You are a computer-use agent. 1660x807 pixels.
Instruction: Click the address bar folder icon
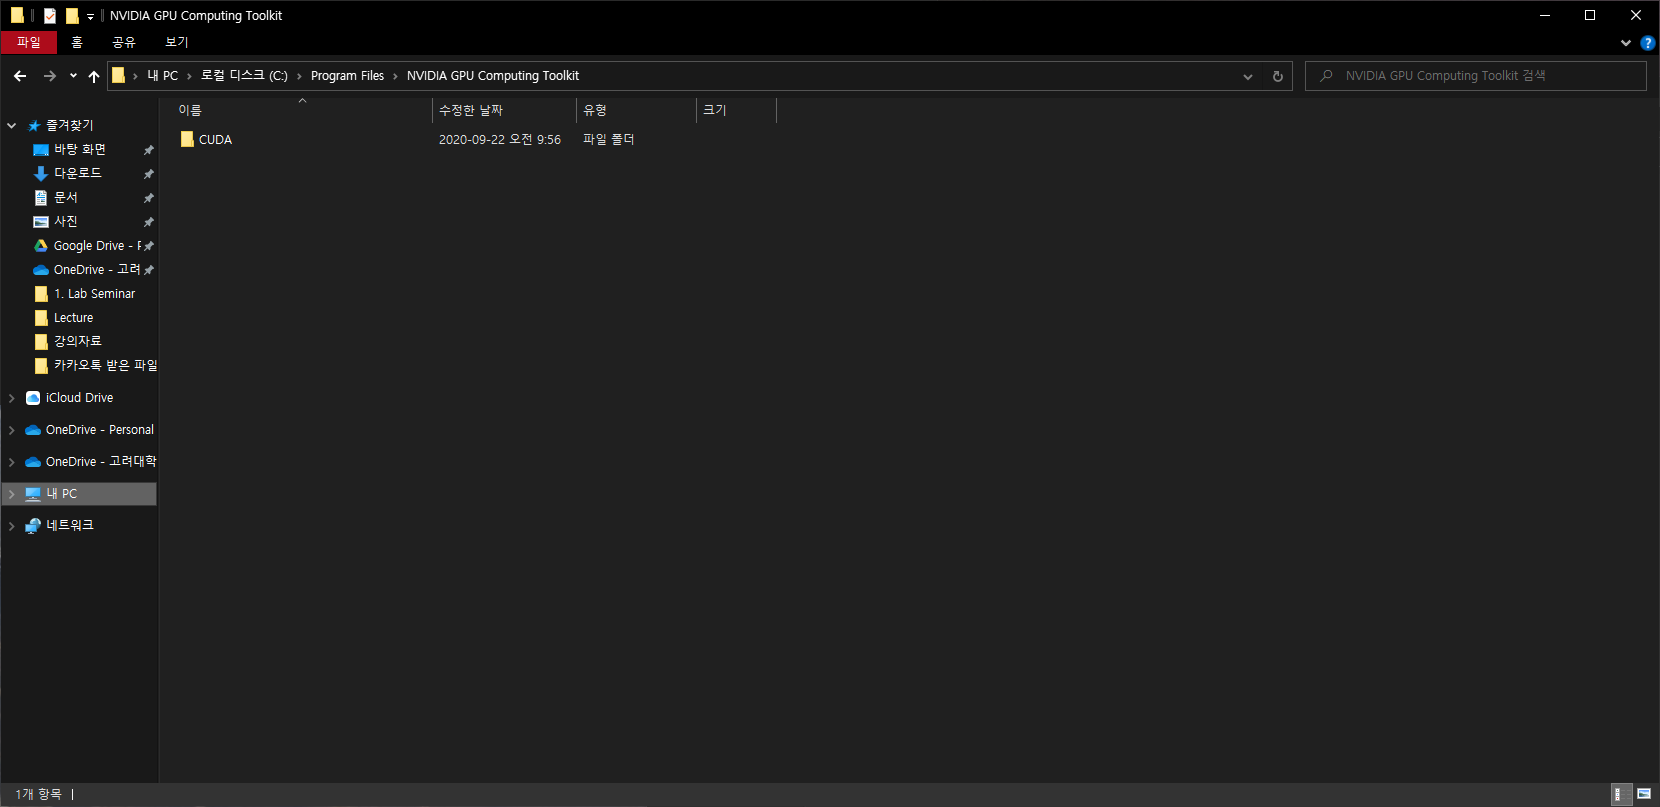click(118, 76)
